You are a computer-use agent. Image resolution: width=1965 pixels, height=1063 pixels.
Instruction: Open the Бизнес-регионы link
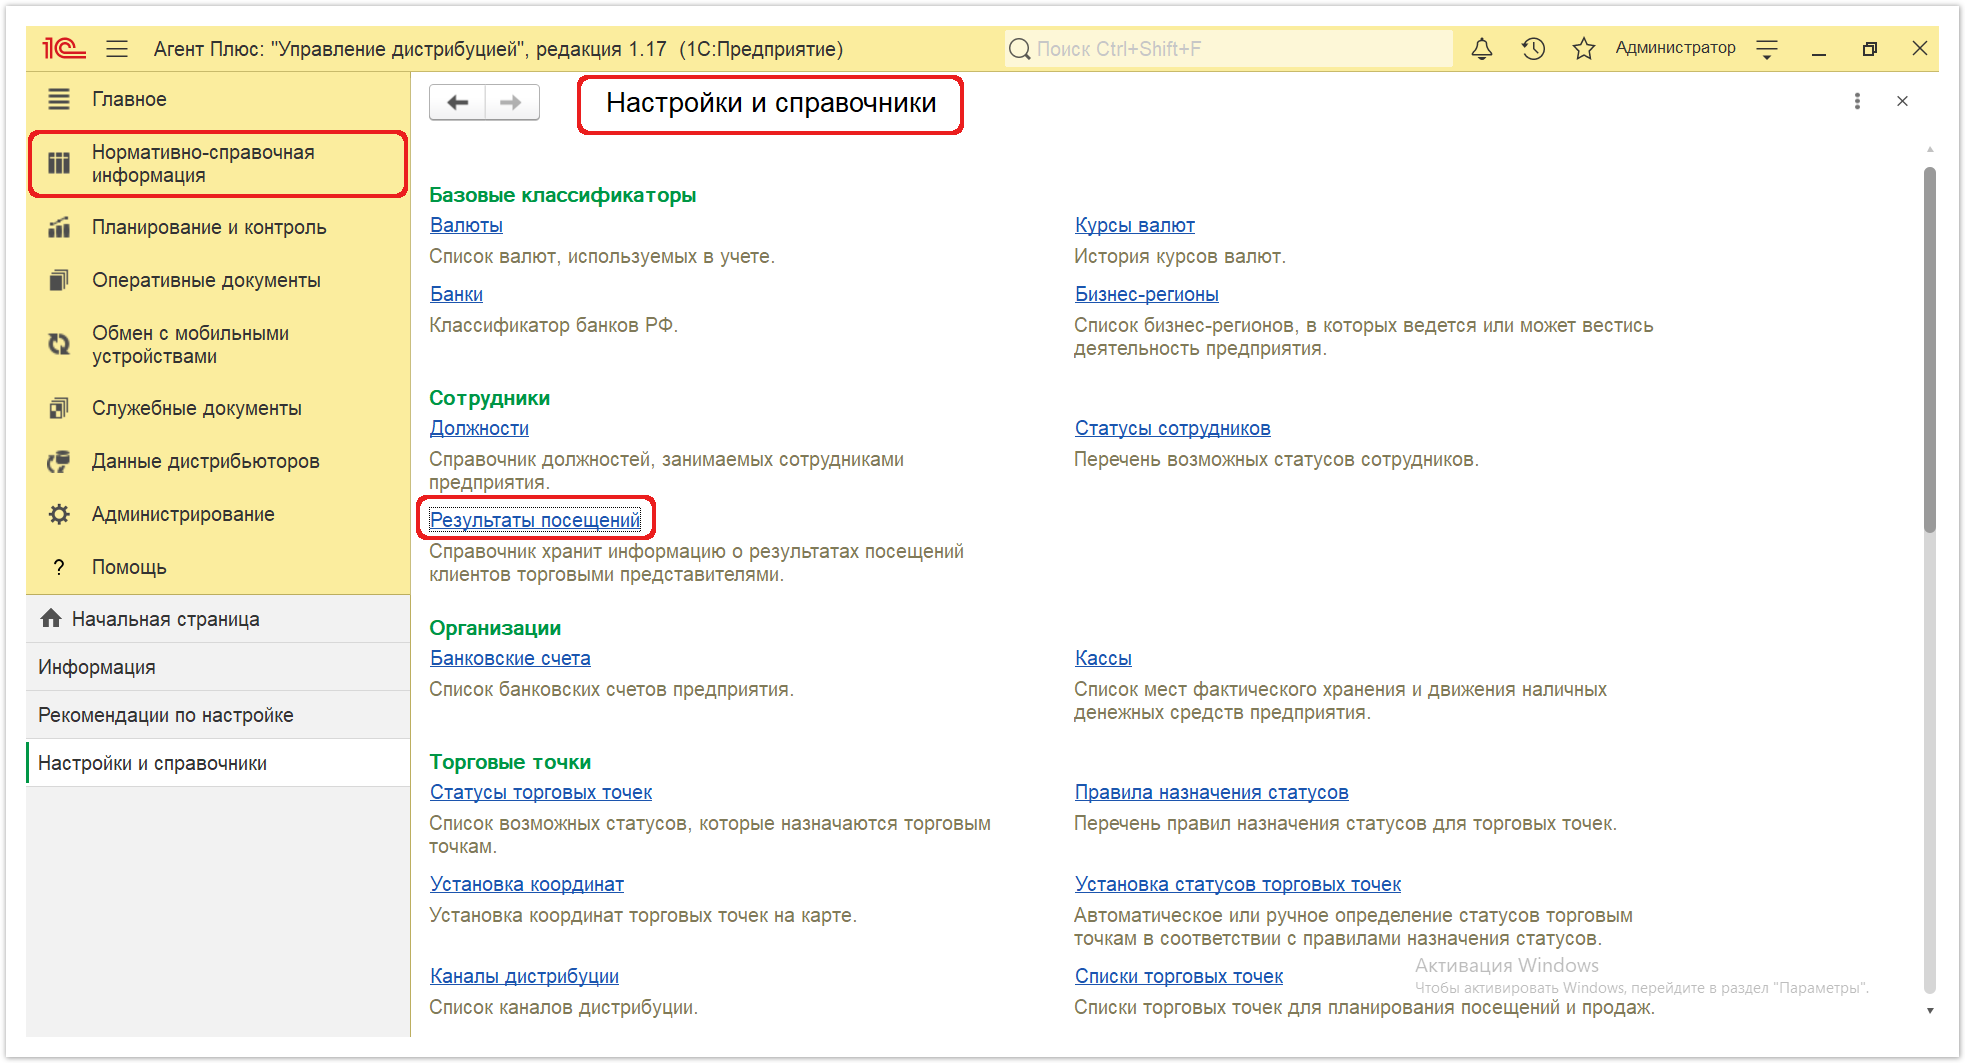tap(1146, 294)
